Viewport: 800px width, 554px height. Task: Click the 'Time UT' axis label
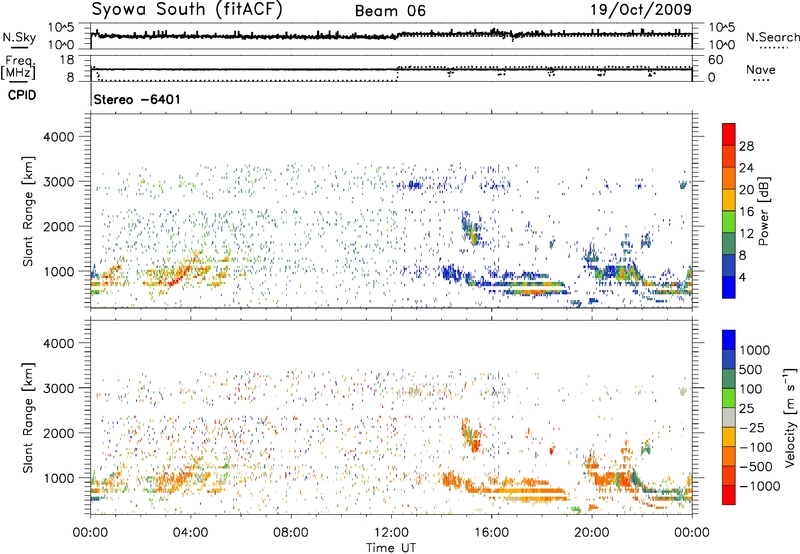point(391,548)
